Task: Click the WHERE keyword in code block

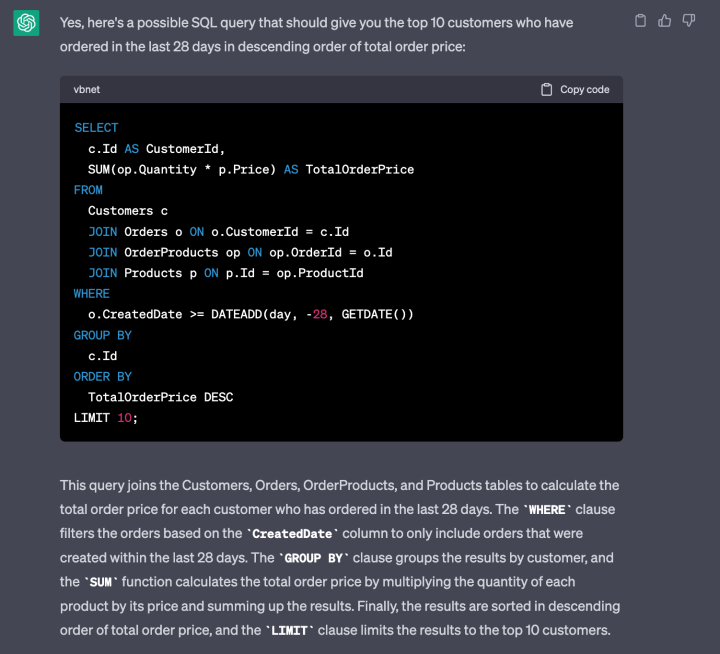Action: tap(91, 293)
